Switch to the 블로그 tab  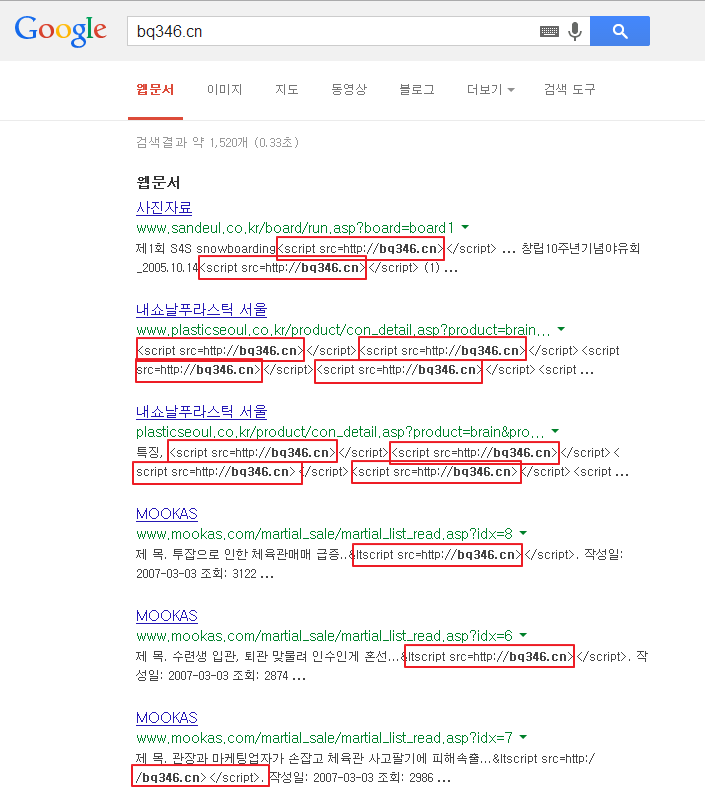tap(417, 90)
